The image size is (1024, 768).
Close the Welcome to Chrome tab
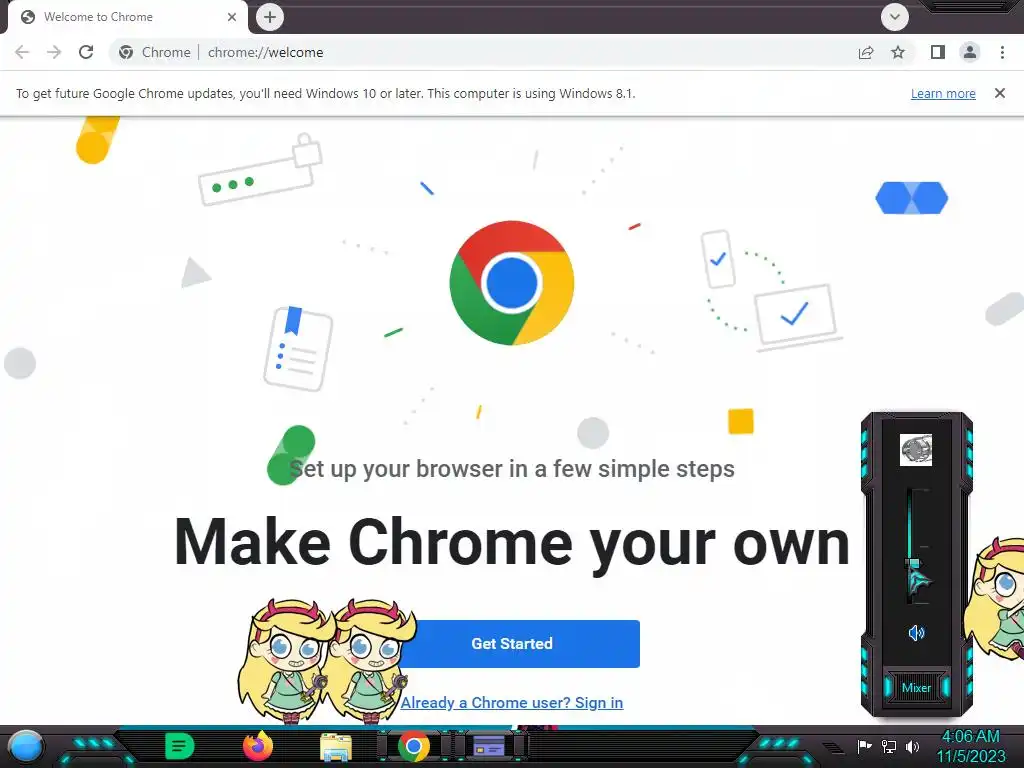[x=232, y=17]
